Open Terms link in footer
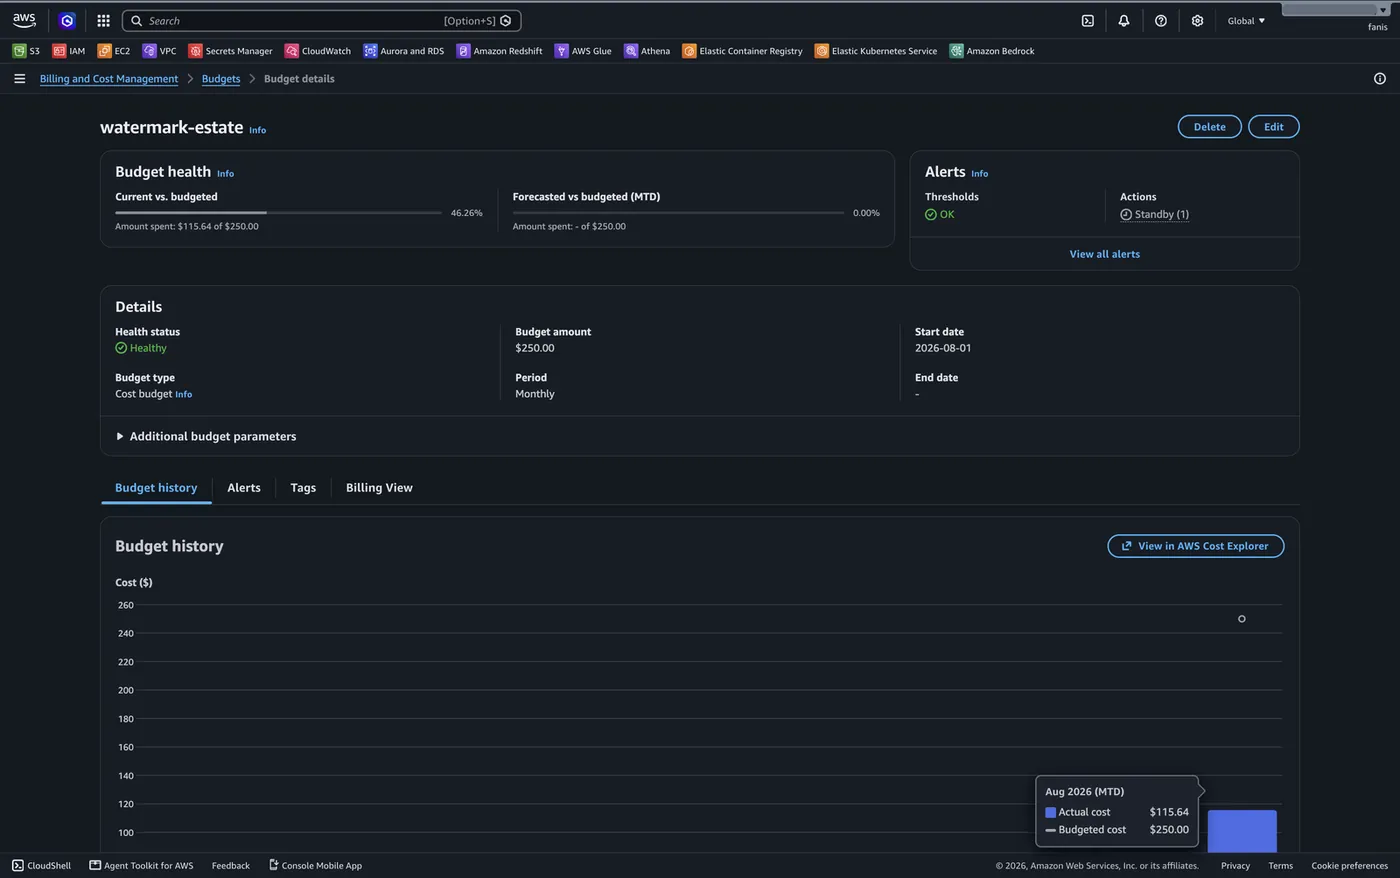Image resolution: width=1400 pixels, height=878 pixels. (x=1281, y=865)
